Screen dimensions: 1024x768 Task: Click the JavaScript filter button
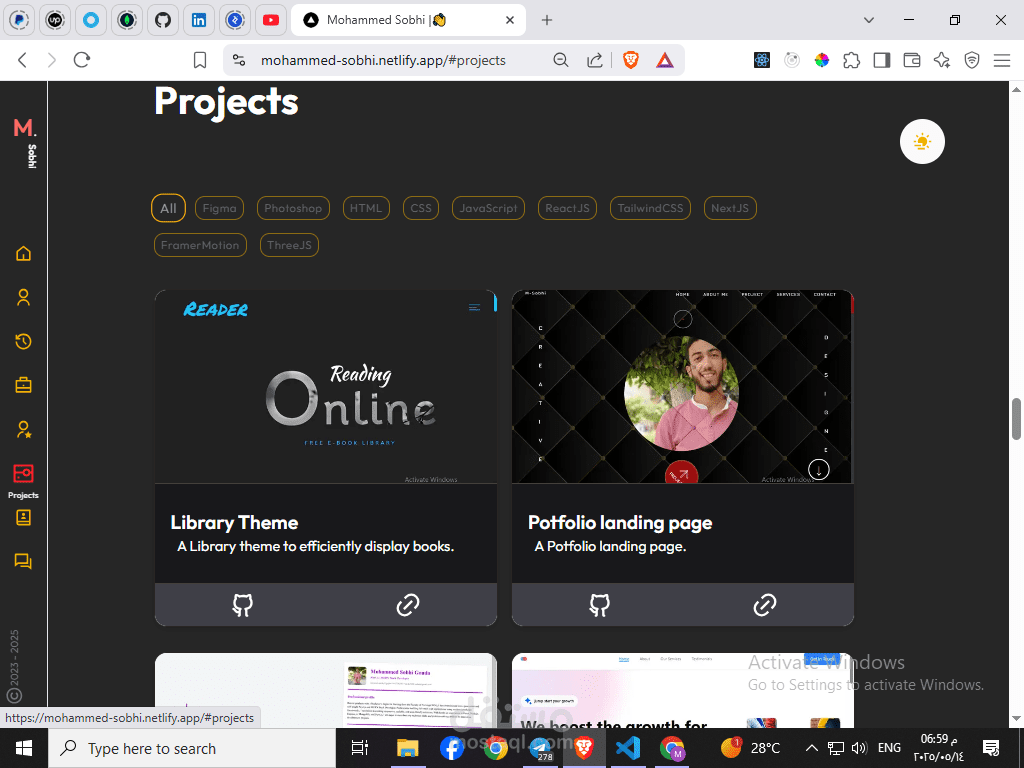coord(488,208)
